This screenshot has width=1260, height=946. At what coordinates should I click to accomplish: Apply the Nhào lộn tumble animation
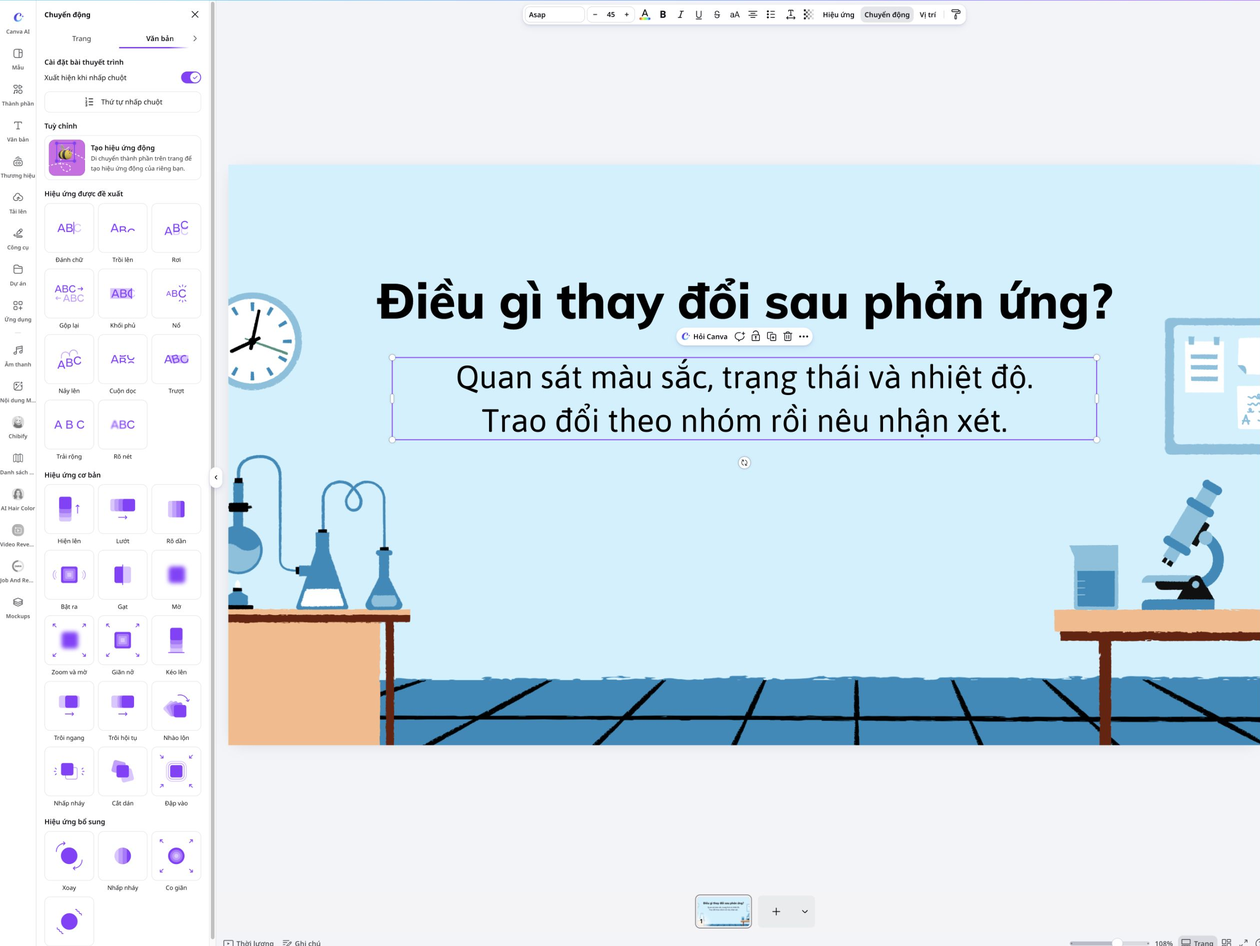tap(176, 707)
